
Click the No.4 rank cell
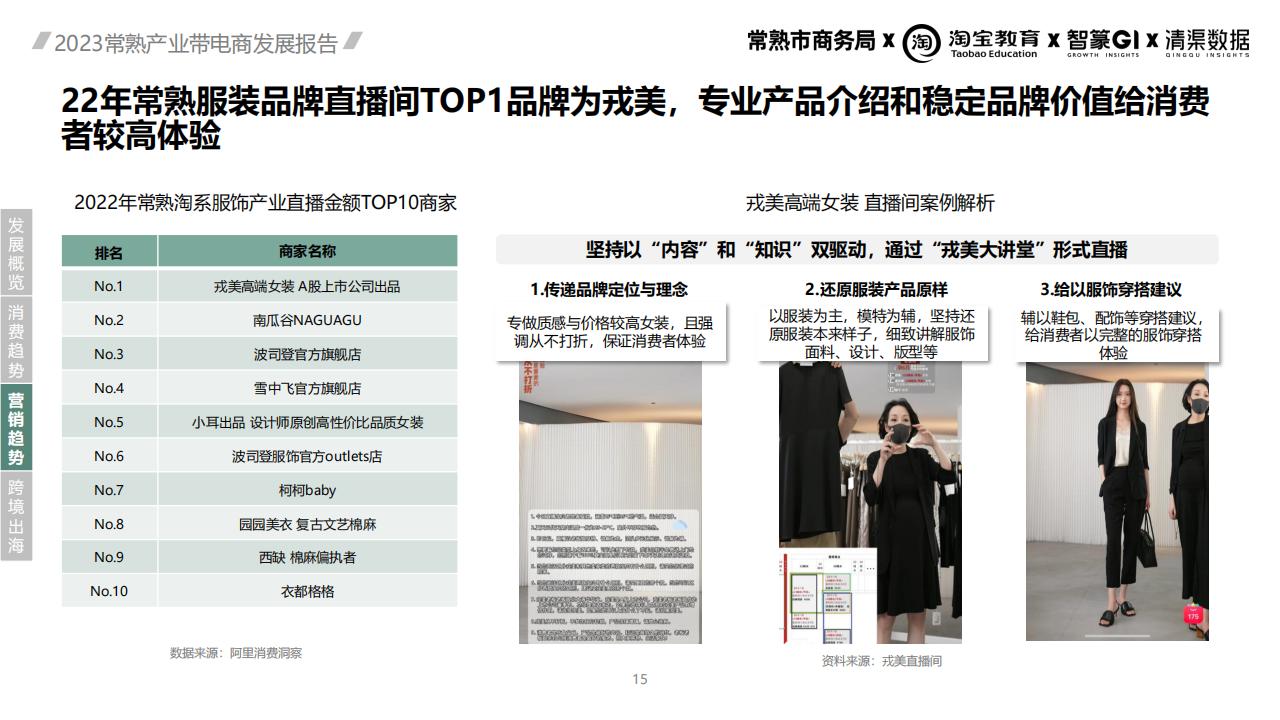109,388
